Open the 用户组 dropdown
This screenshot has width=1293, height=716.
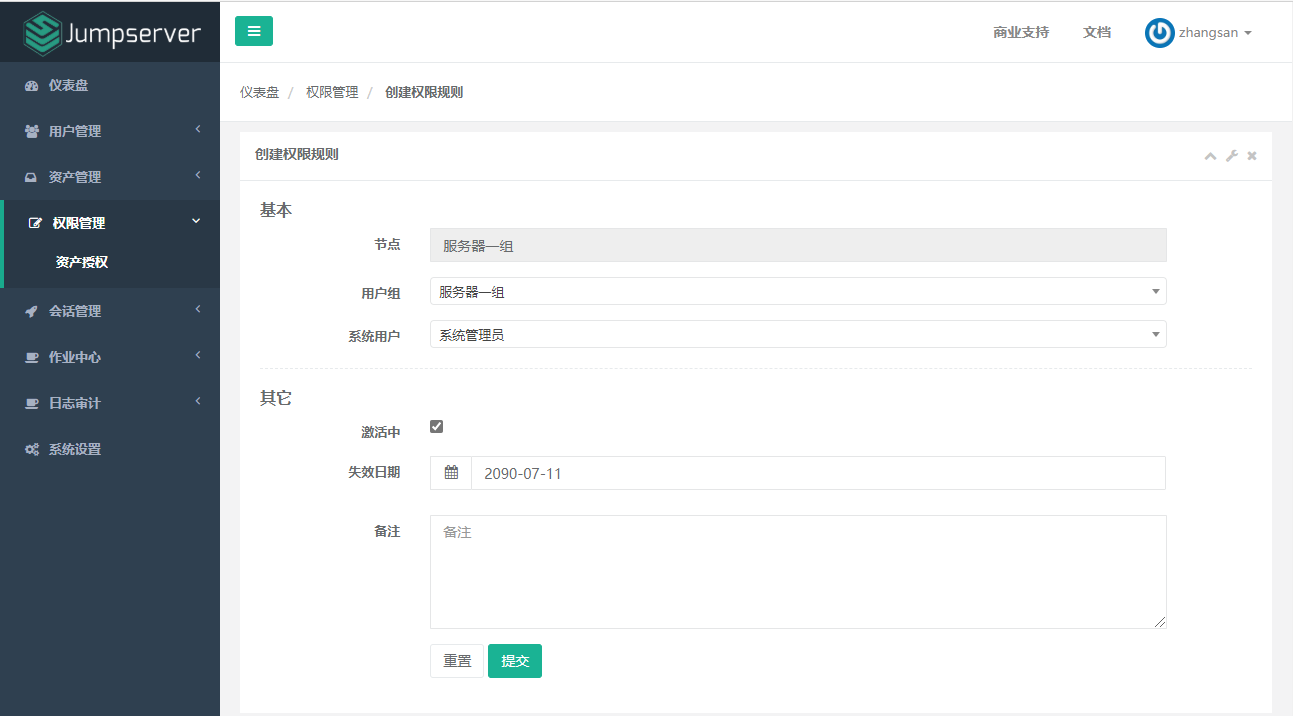click(797, 291)
